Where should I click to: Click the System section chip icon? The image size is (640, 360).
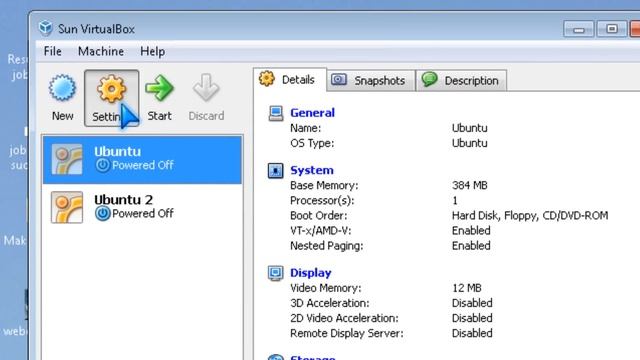276,170
